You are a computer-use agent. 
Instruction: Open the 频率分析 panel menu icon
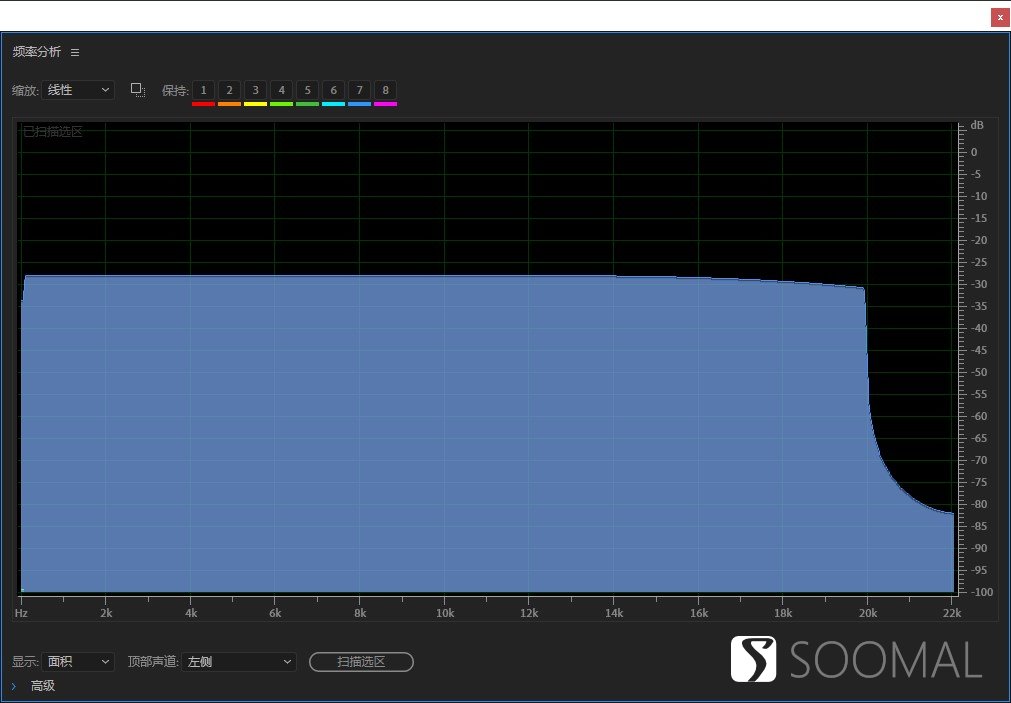(x=75, y=52)
